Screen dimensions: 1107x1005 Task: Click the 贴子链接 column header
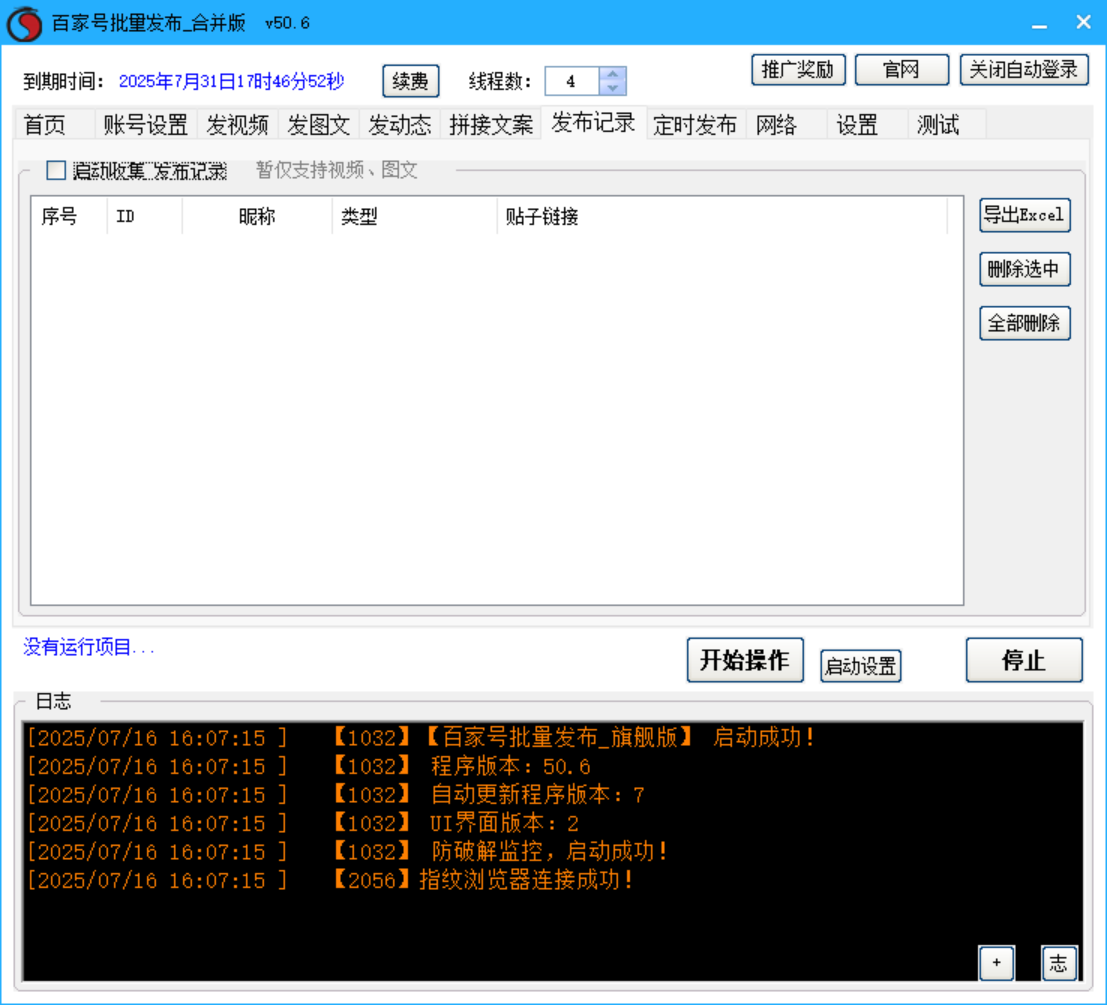click(x=722, y=216)
